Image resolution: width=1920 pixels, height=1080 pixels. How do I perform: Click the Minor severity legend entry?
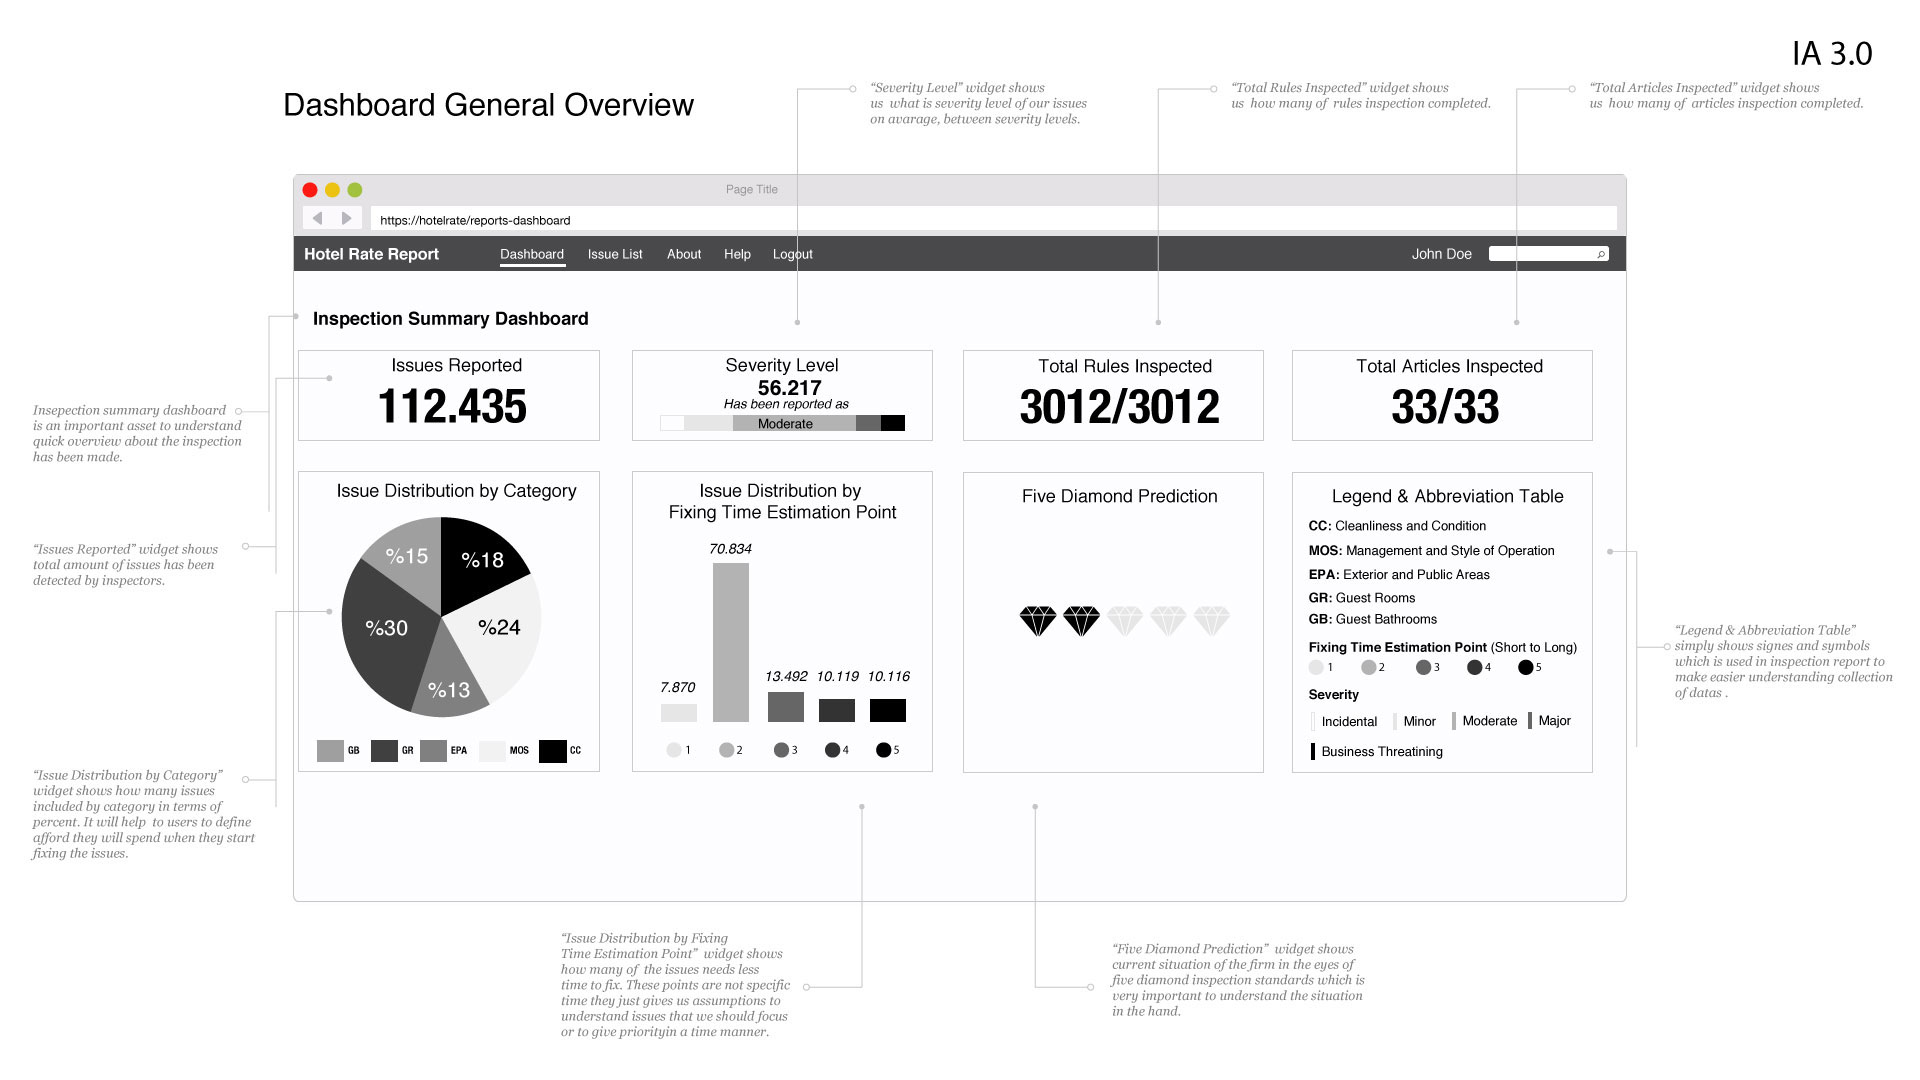tap(1414, 721)
